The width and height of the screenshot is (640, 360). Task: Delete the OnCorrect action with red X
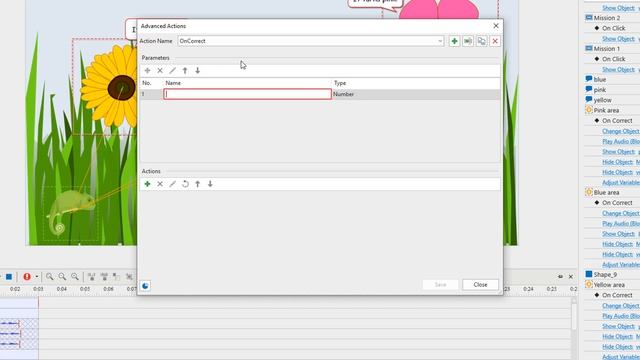(495, 41)
